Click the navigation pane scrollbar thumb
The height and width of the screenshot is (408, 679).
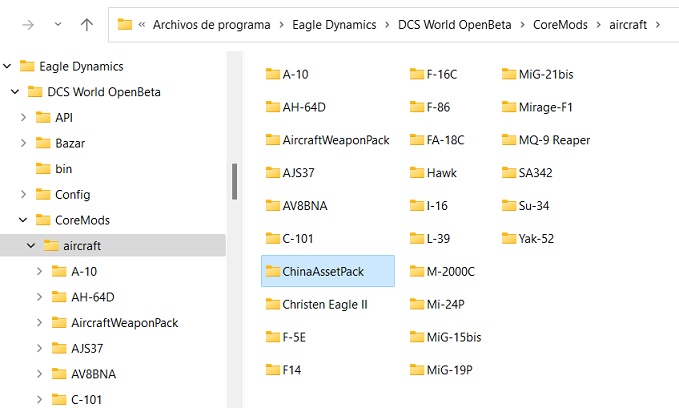pyautogui.click(x=234, y=181)
